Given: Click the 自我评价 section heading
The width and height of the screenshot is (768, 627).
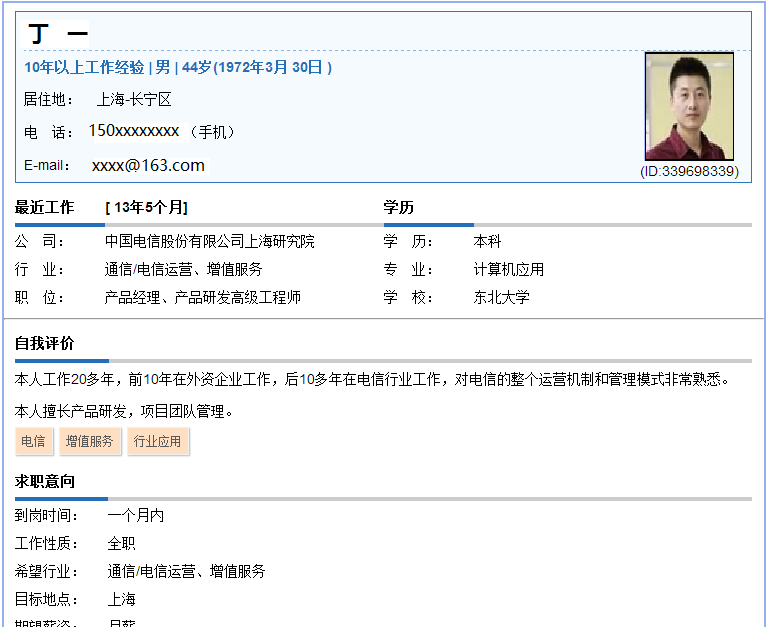Looking at the screenshot, I should (44, 343).
